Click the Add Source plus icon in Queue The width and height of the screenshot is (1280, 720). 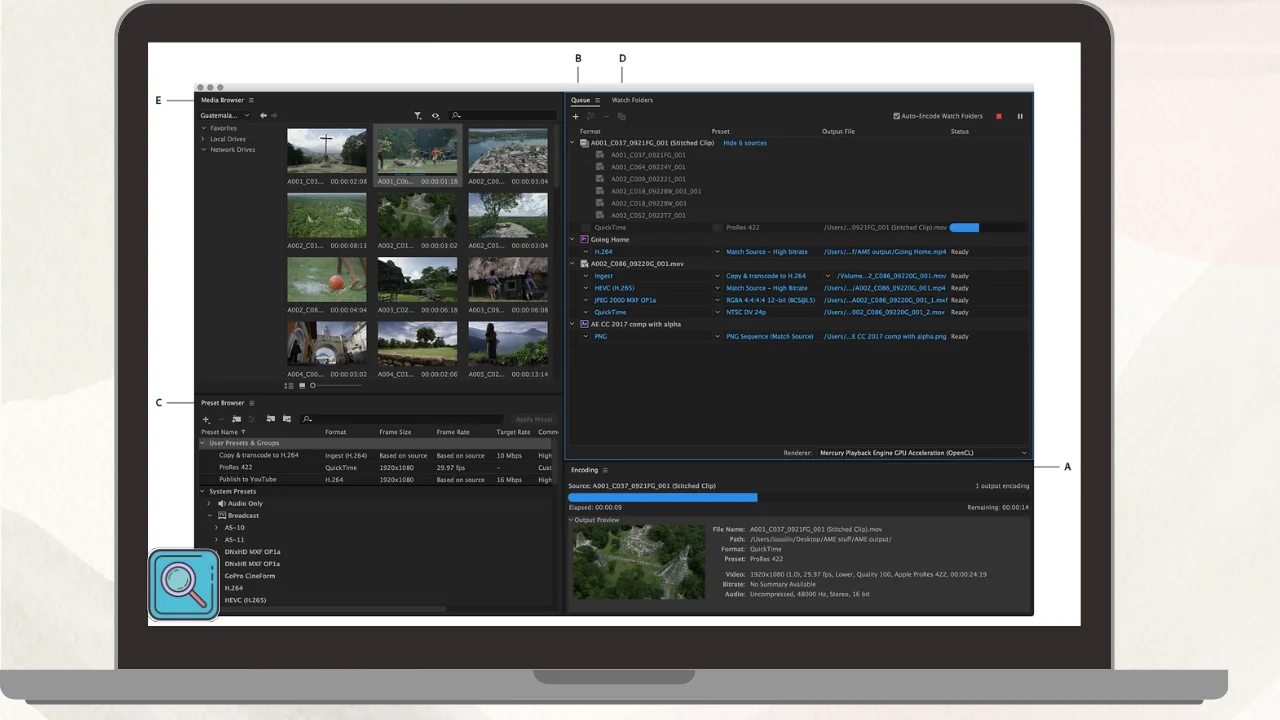576,117
